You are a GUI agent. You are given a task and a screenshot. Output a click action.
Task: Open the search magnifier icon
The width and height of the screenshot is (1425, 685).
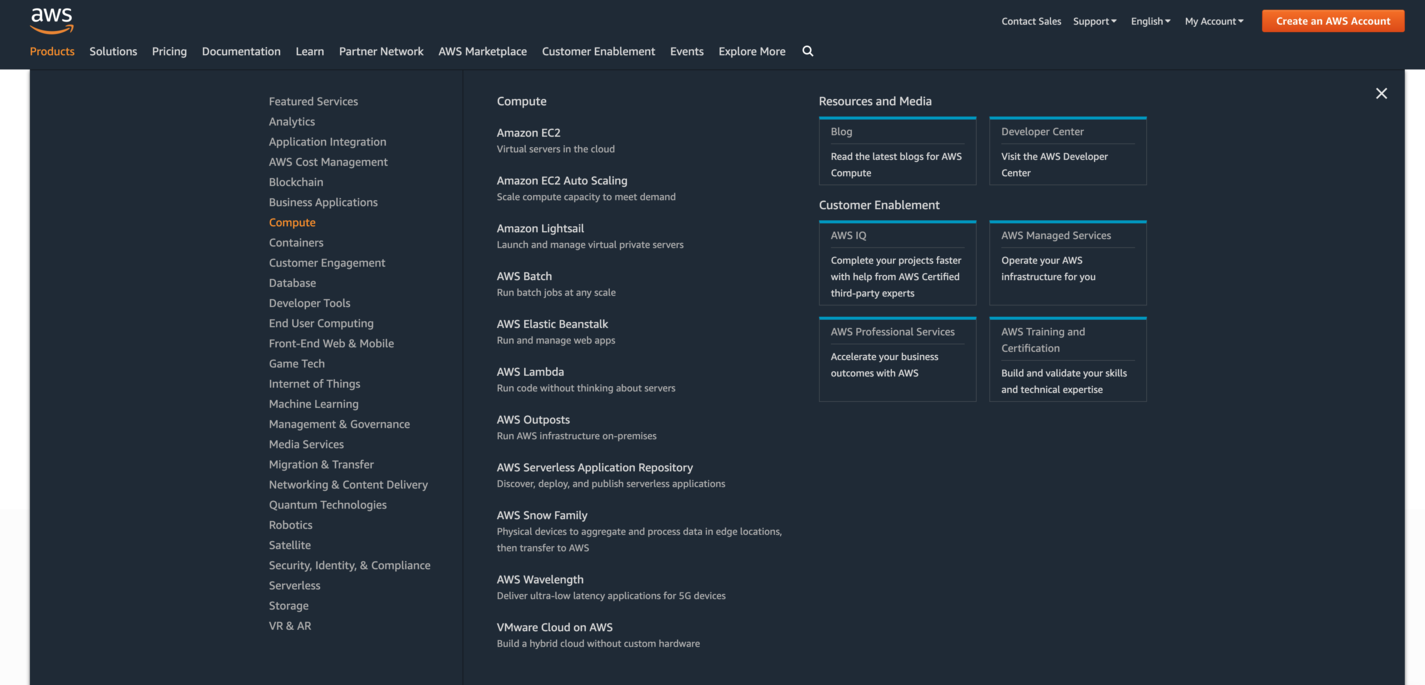click(807, 51)
